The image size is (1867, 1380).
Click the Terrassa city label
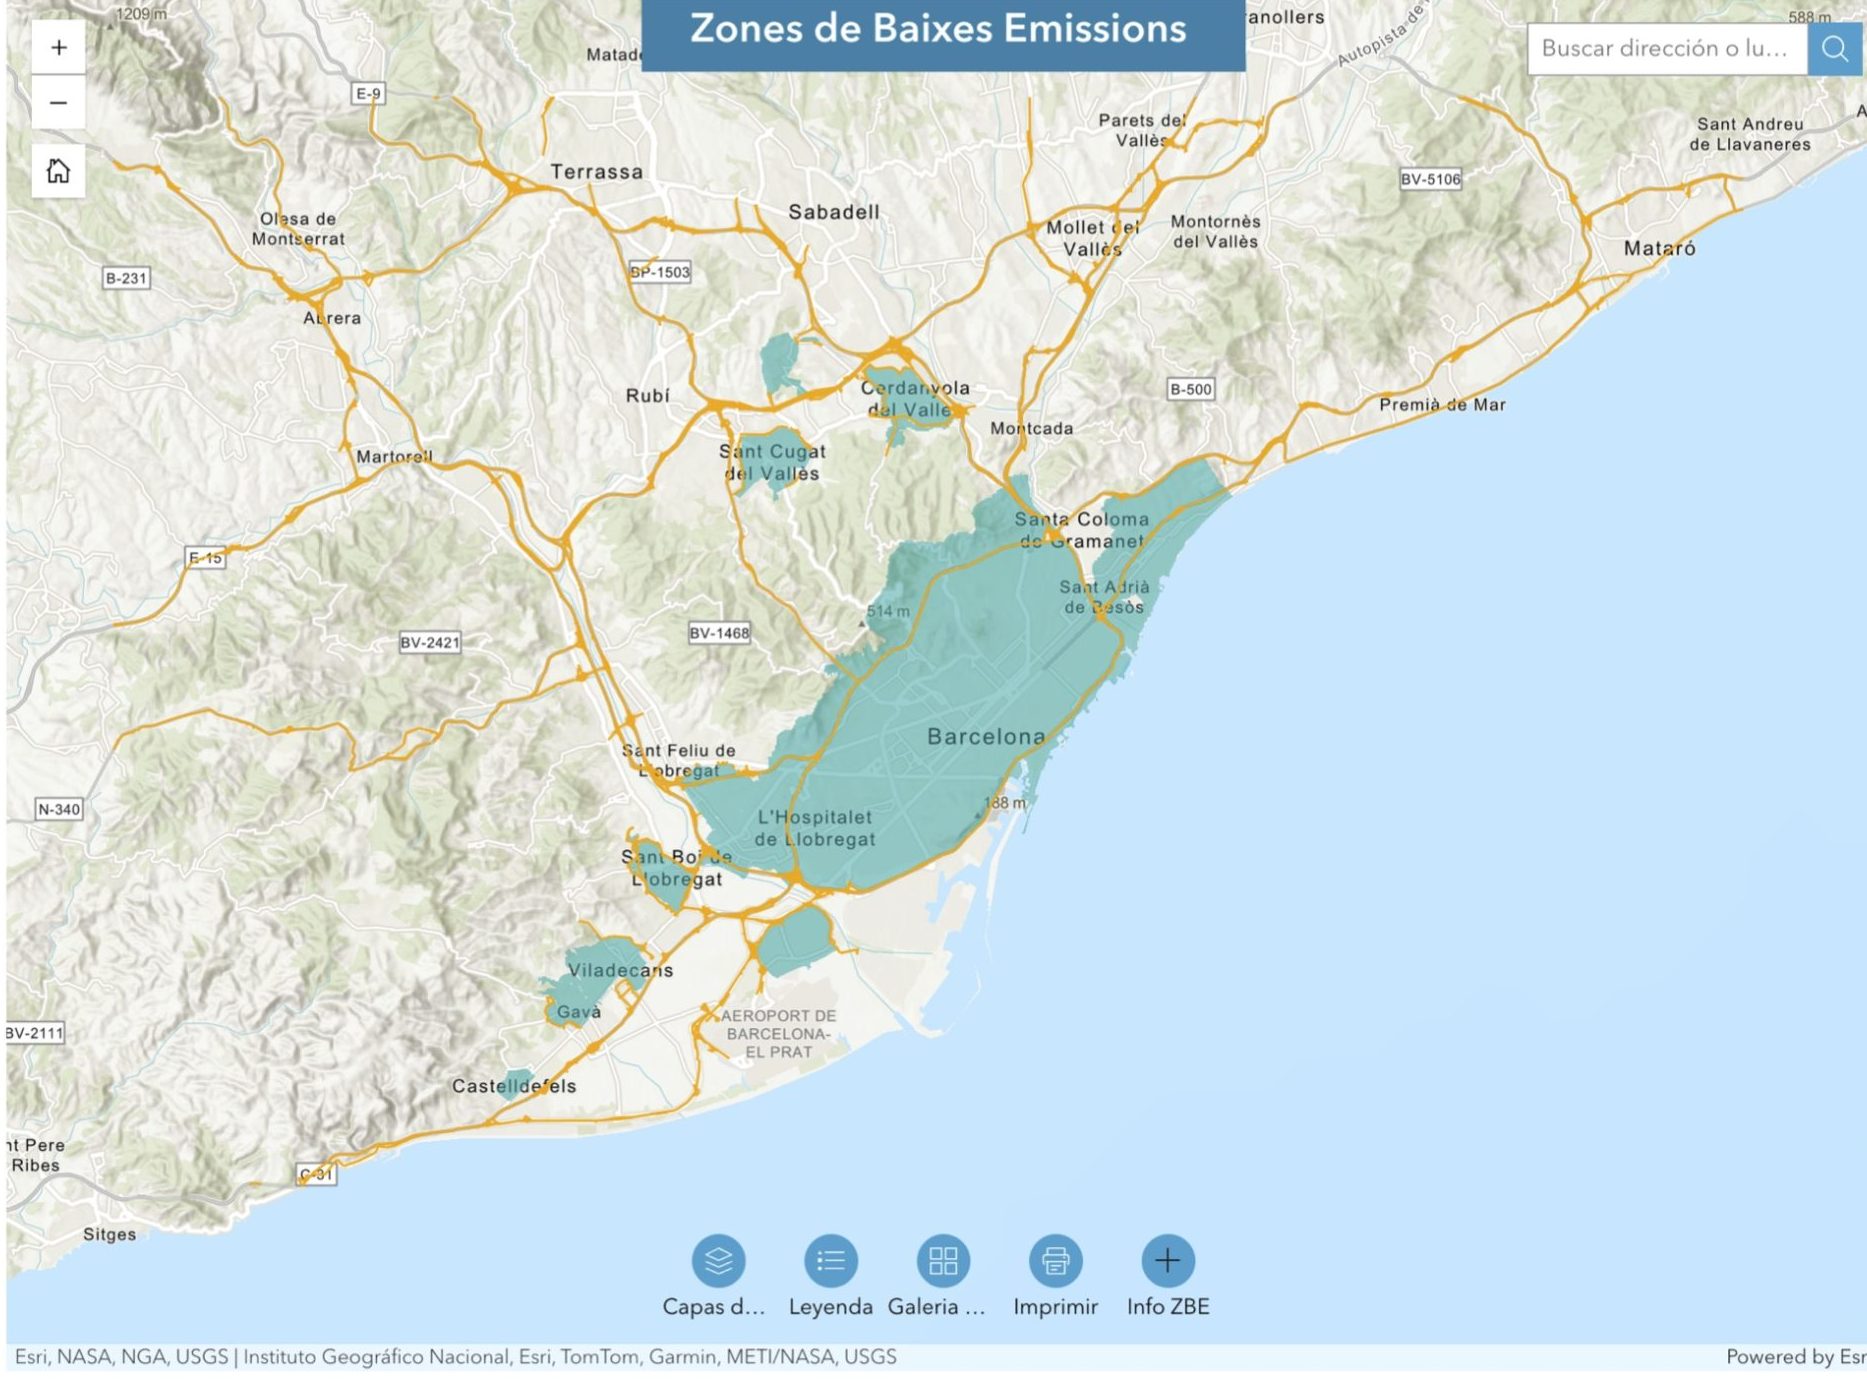point(597,172)
